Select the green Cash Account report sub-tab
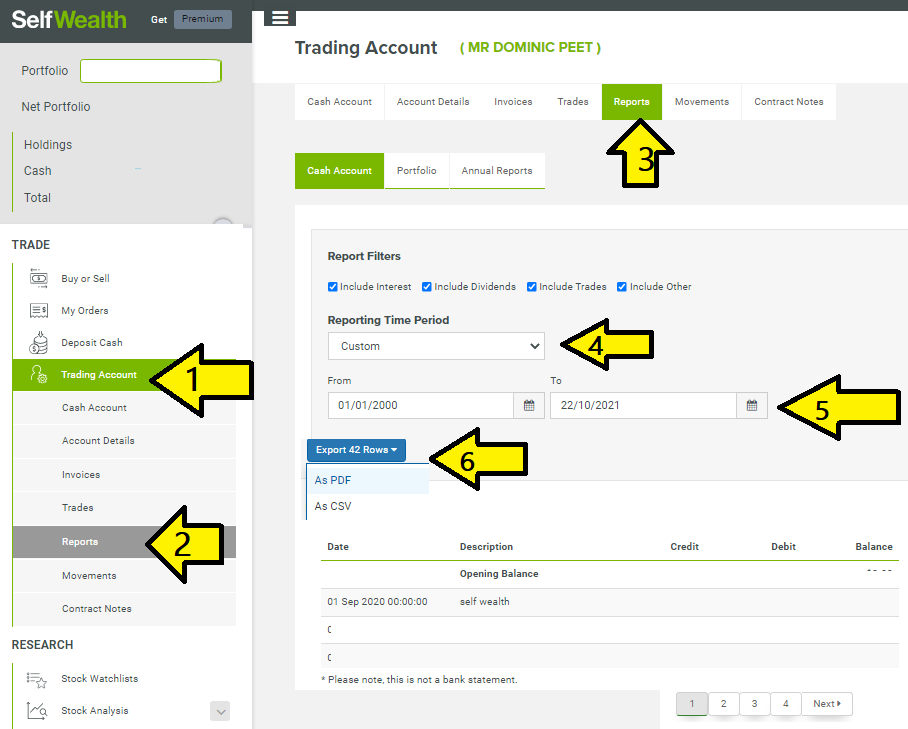Viewport: 908px width, 729px height. 339,171
